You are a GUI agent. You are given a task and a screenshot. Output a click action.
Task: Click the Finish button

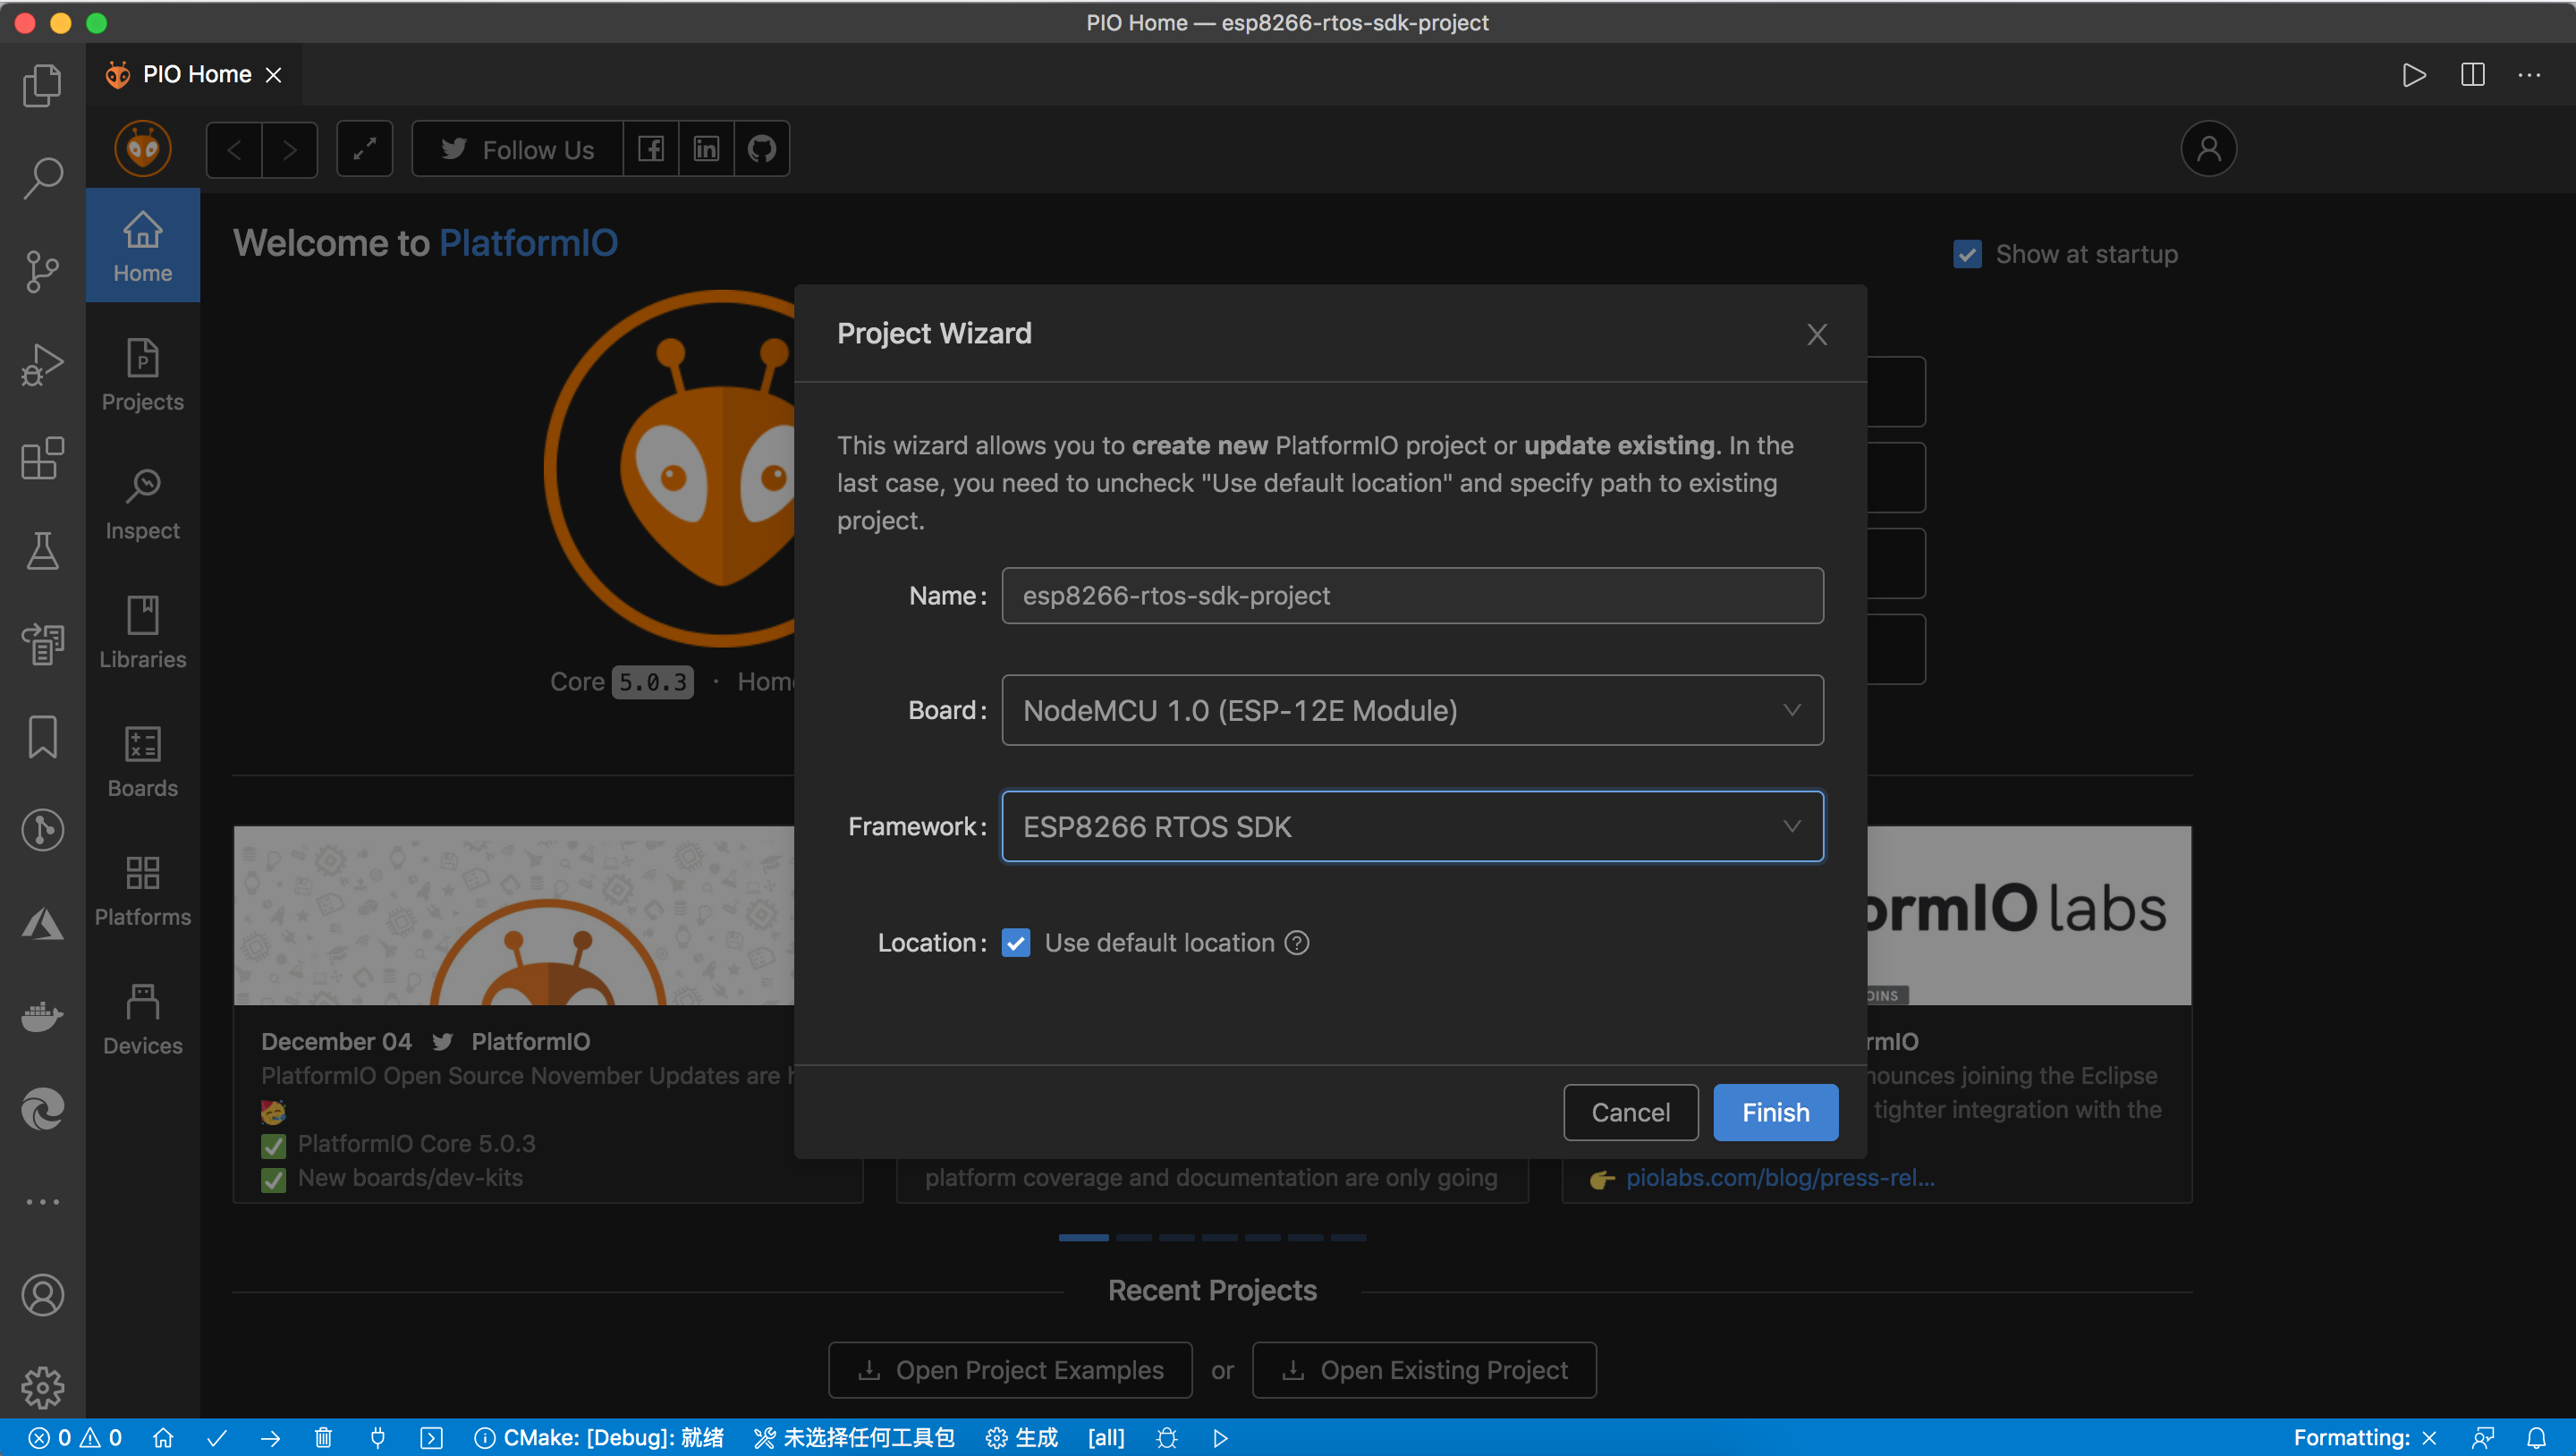pyautogui.click(x=1775, y=1112)
